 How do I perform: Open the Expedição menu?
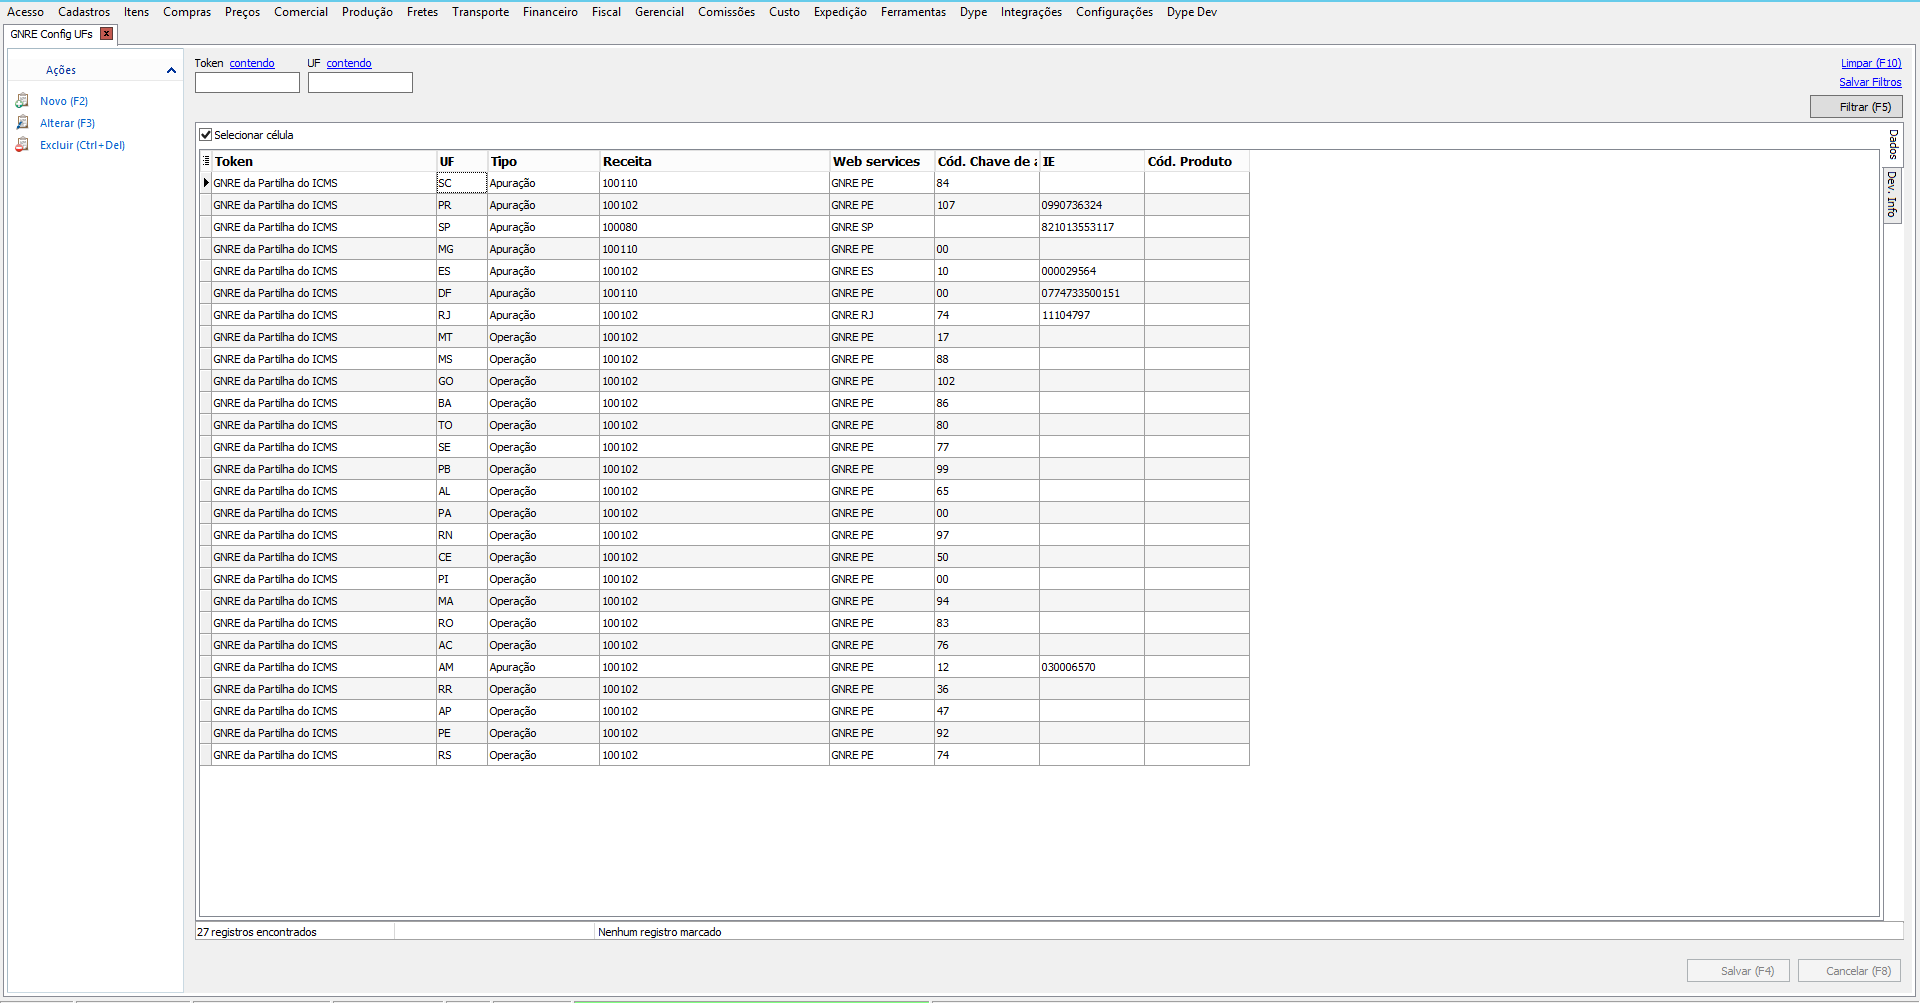click(840, 12)
